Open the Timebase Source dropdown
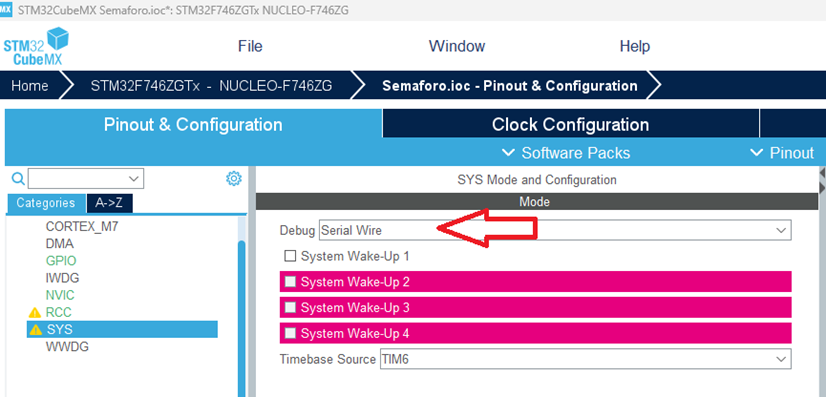The height and width of the screenshot is (397, 826). 585,359
